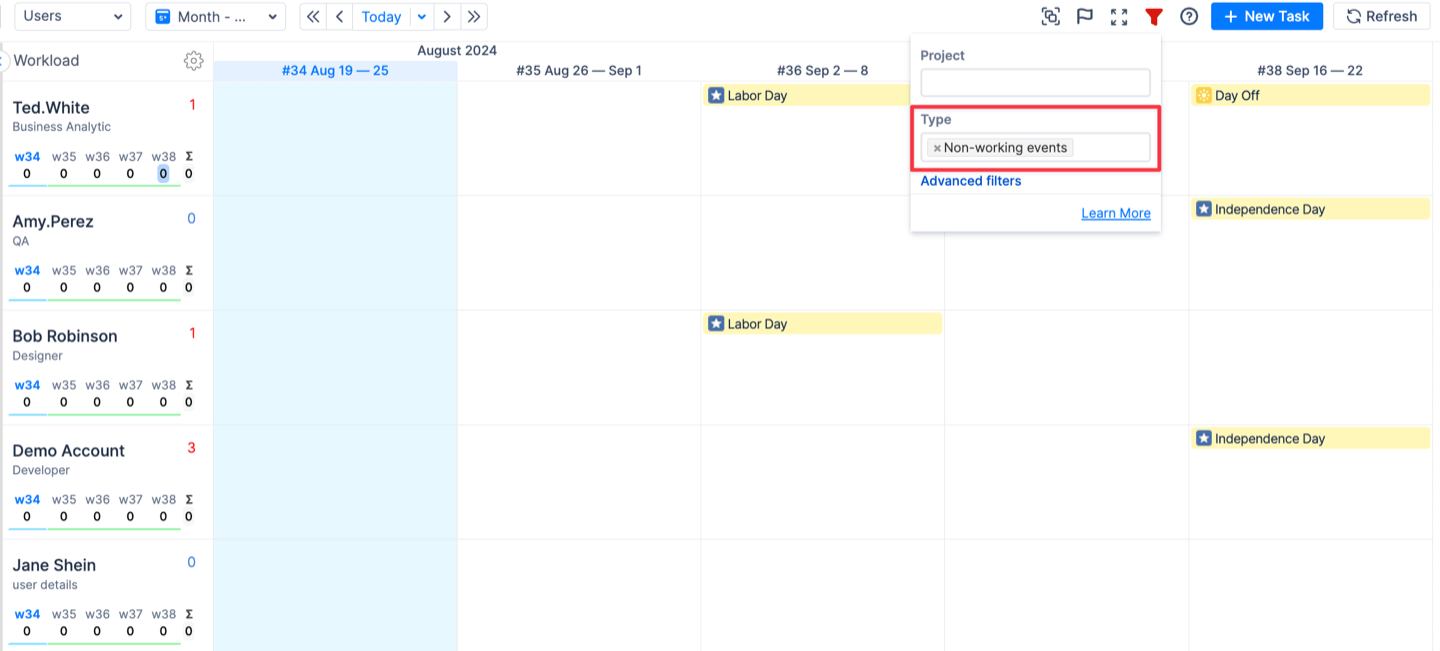Go to next period with right arrow
1440x651 pixels.
447,16
